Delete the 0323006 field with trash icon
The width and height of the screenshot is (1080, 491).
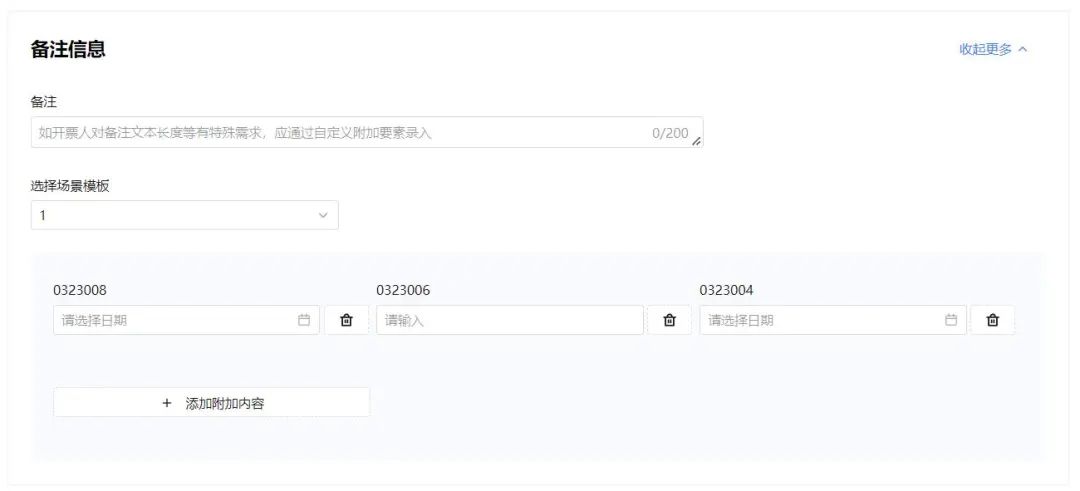[x=669, y=320]
